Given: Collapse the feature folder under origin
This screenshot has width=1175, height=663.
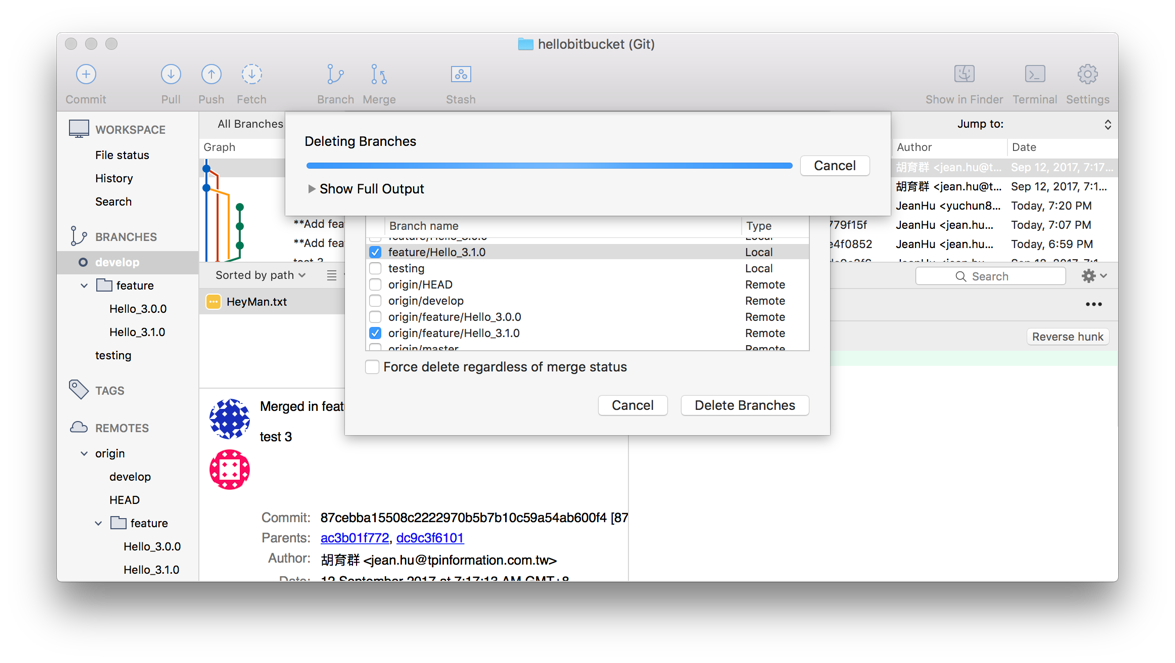Looking at the screenshot, I should coord(98,523).
